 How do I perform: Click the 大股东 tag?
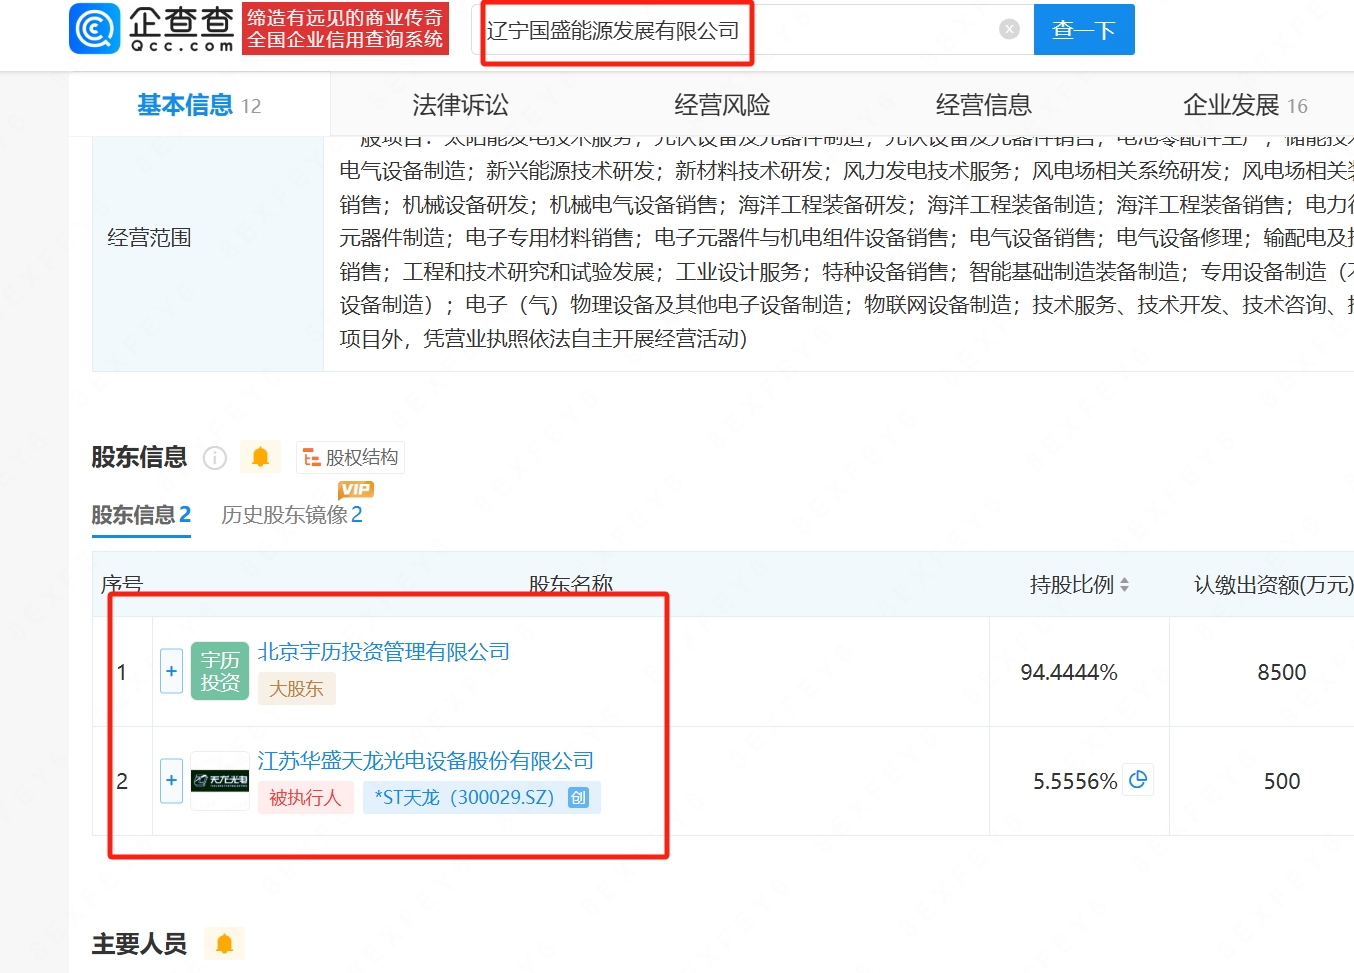pyautogui.click(x=297, y=689)
